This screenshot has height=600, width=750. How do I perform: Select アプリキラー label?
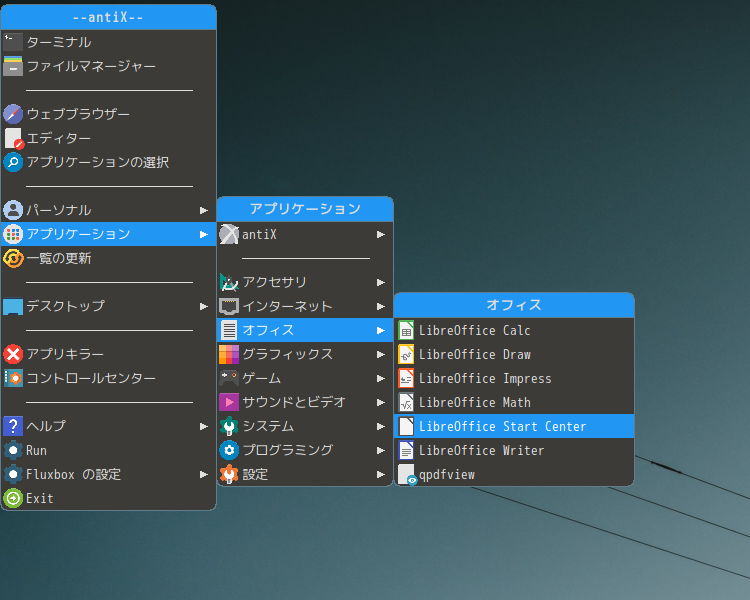(65, 354)
